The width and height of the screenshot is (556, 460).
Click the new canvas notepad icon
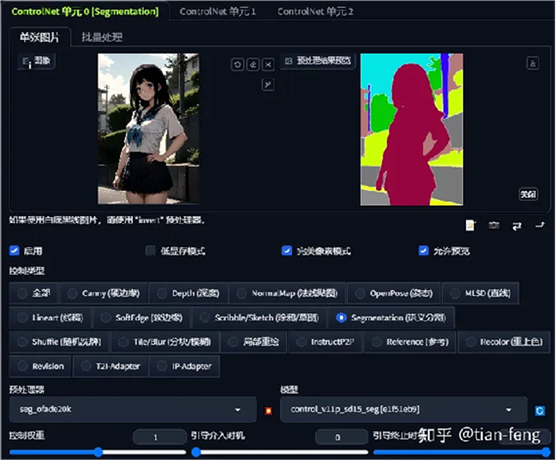470,225
